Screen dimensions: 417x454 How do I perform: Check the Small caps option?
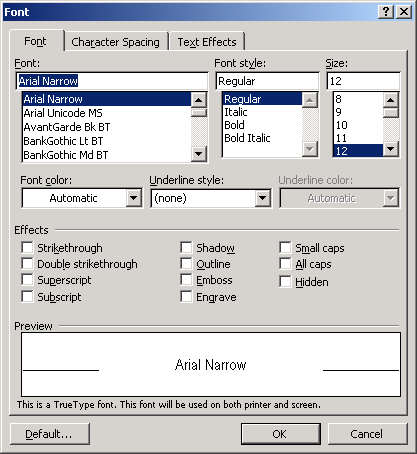pos(285,248)
